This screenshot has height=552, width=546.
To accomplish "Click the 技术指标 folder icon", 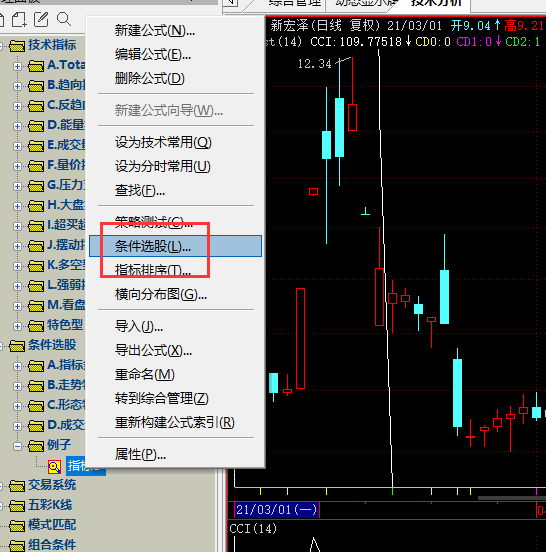I will [x=17, y=45].
